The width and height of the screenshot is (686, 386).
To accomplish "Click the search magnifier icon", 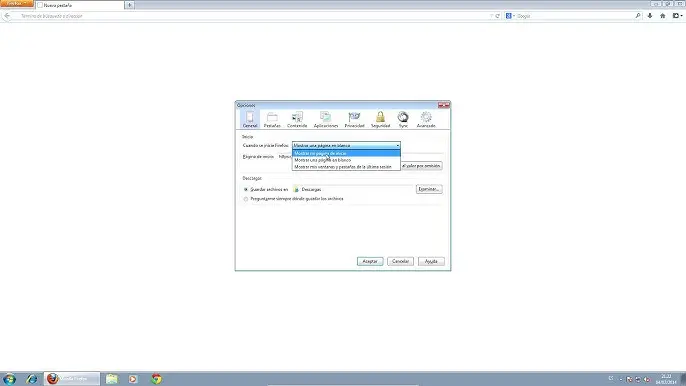I will (637, 16).
